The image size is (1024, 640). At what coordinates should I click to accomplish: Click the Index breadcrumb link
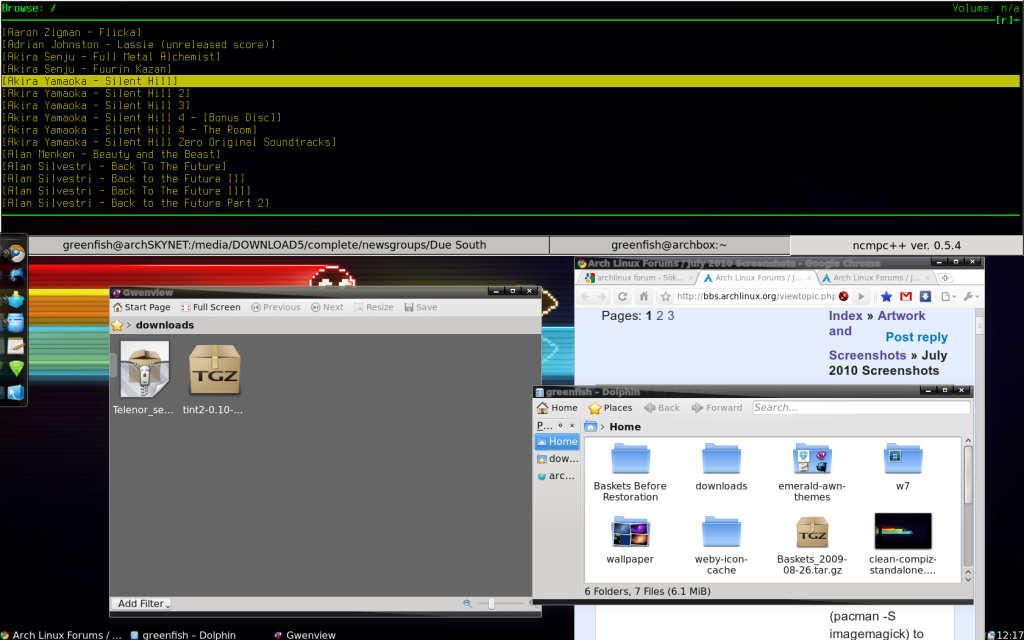[x=846, y=315]
